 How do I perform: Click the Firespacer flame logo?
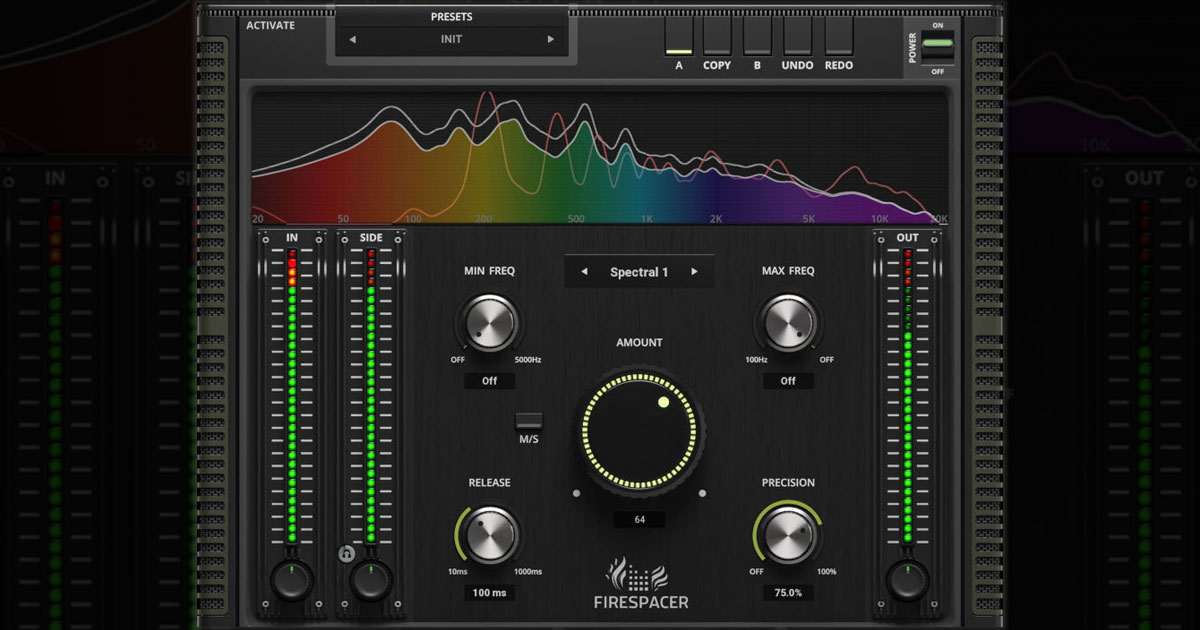(639, 576)
